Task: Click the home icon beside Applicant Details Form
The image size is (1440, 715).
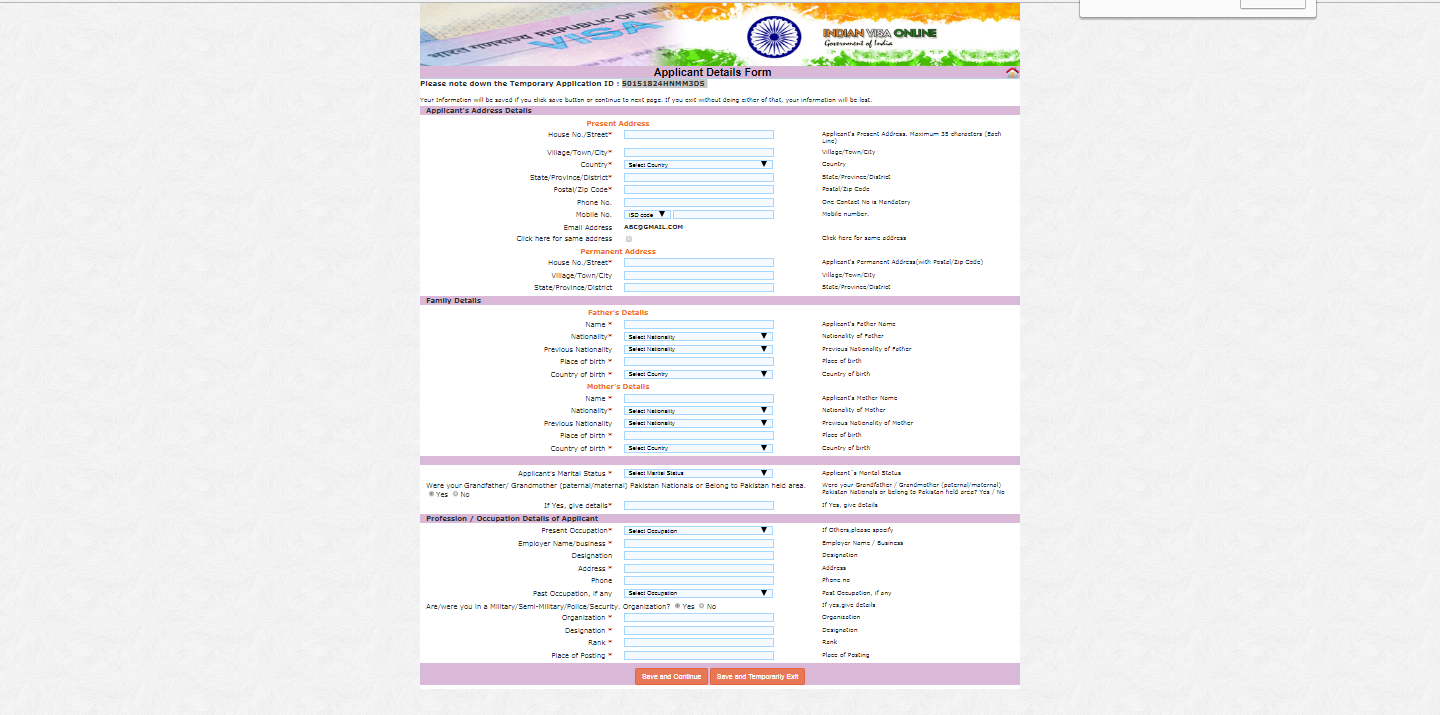Action: click(x=1012, y=72)
